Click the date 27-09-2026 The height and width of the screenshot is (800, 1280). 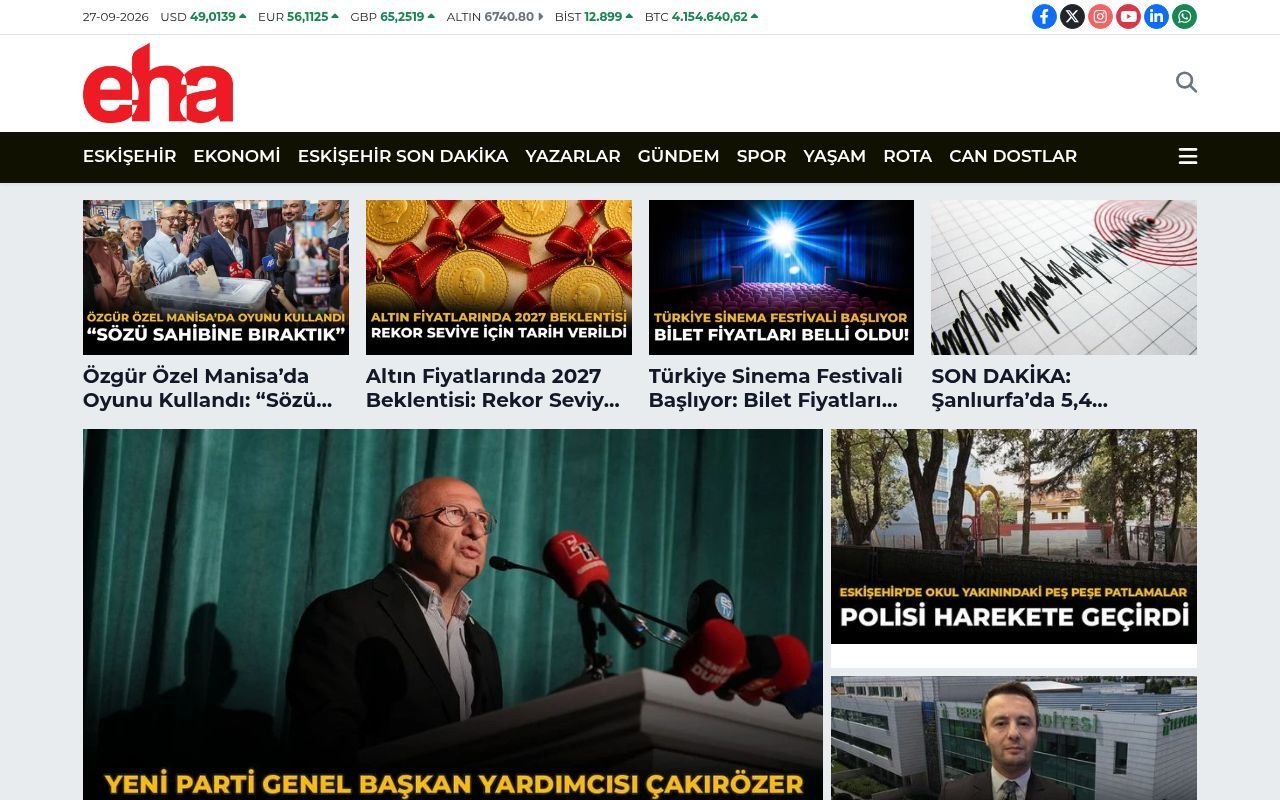116,17
